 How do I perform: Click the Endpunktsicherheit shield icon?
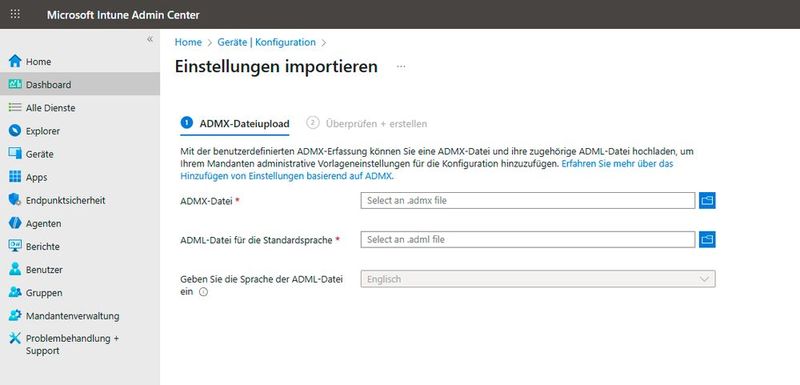[15, 200]
